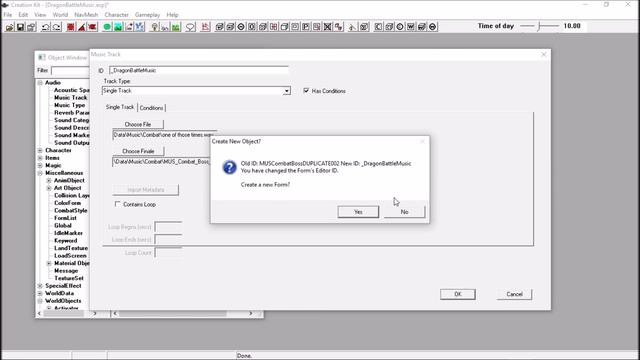Select Keyword tree item
Viewport: 640px width, 360px height.
(x=66, y=240)
